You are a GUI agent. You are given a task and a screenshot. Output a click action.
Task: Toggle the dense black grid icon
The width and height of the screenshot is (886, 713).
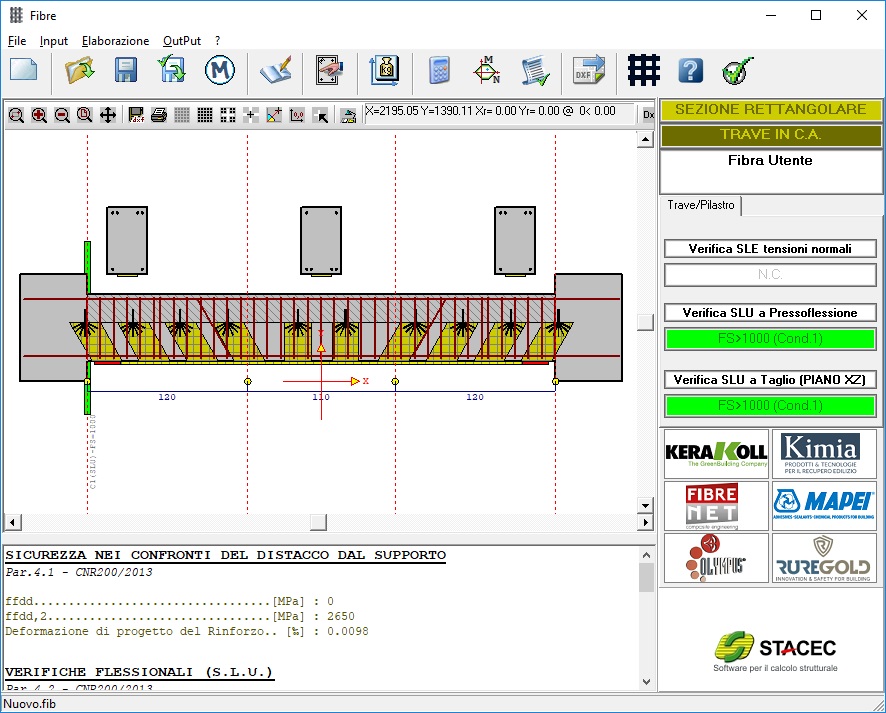coord(205,115)
